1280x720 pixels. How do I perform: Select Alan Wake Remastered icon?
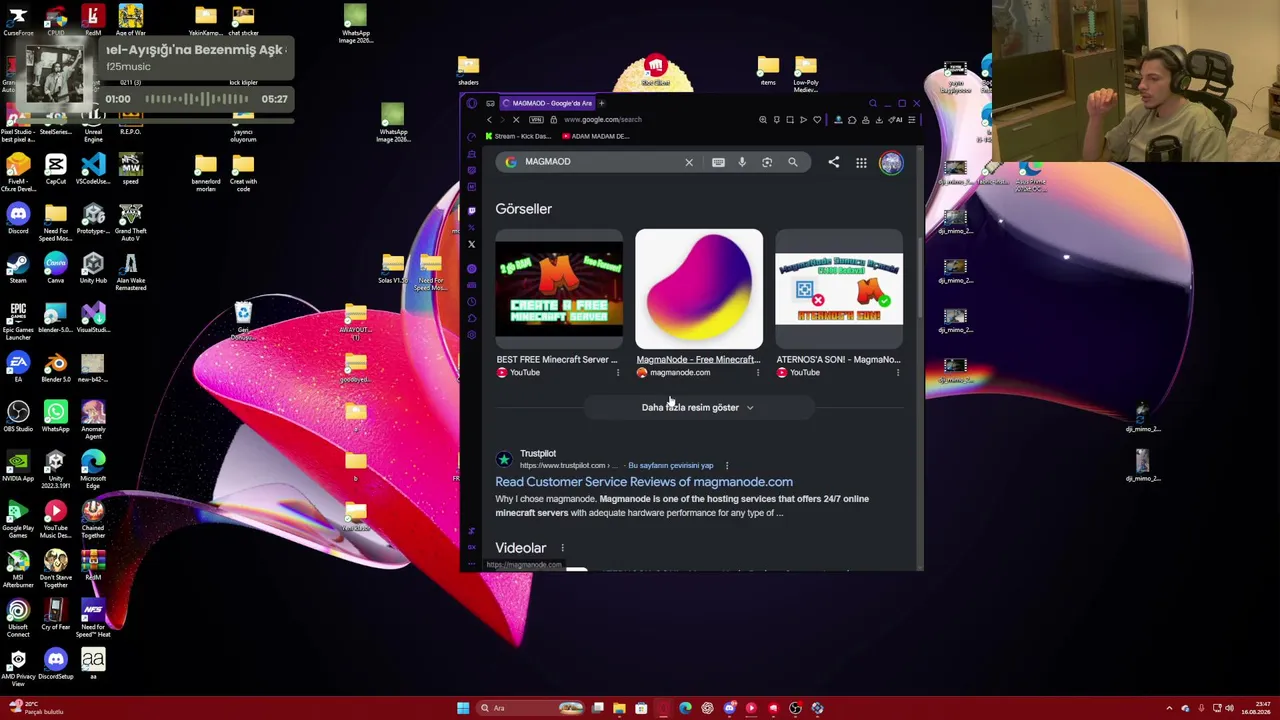tap(130, 270)
